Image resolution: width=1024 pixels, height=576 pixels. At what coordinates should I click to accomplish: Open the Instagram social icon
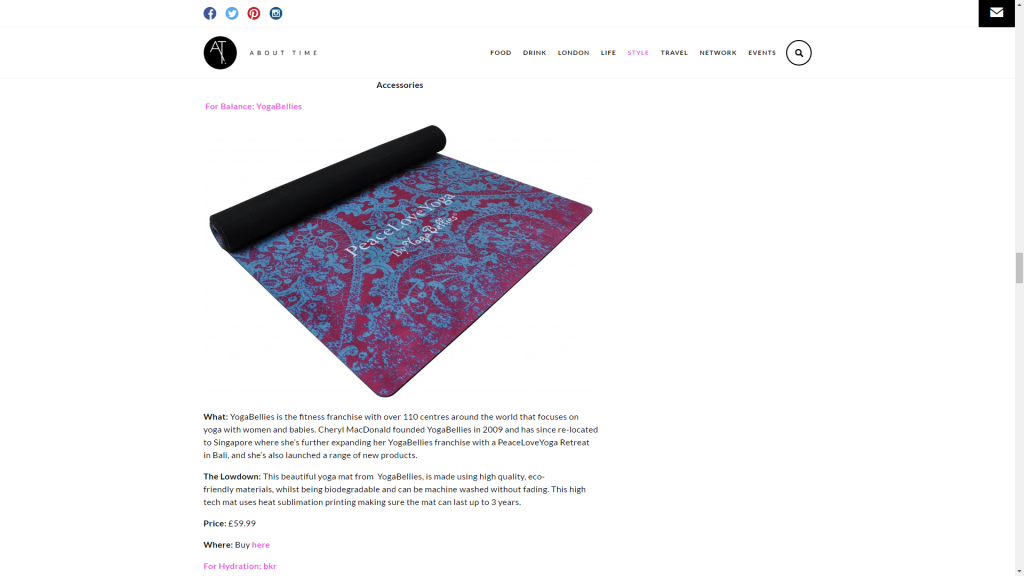click(276, 13)
